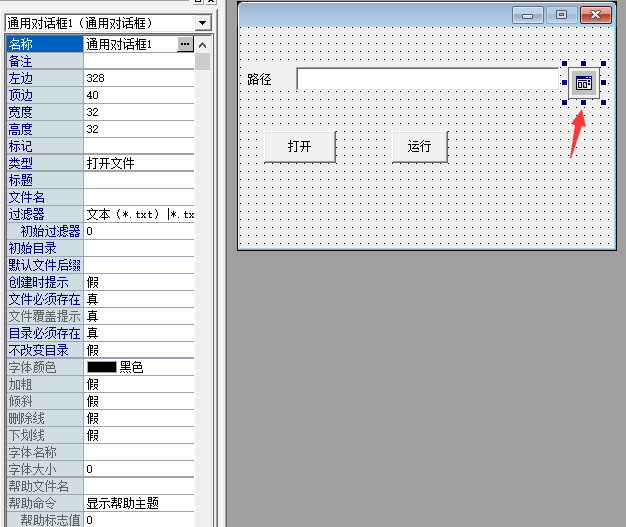The height and width of the screenshot is (527, 626).
Task: Click the panel float icon beside close
Action: click(197, 4)
